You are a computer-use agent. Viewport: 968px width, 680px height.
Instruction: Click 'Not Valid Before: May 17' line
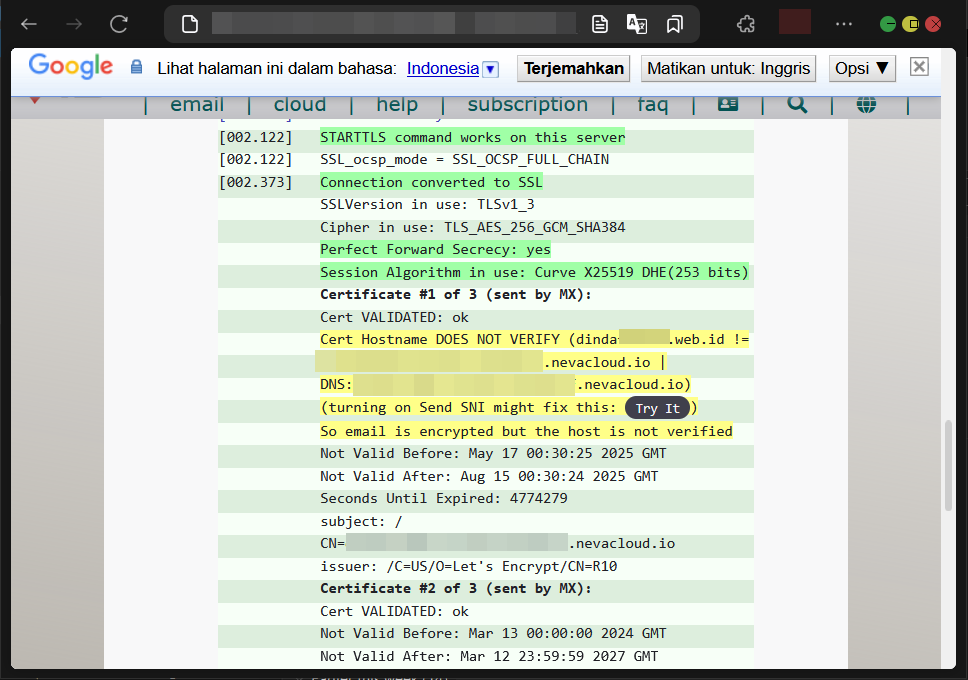493,453
